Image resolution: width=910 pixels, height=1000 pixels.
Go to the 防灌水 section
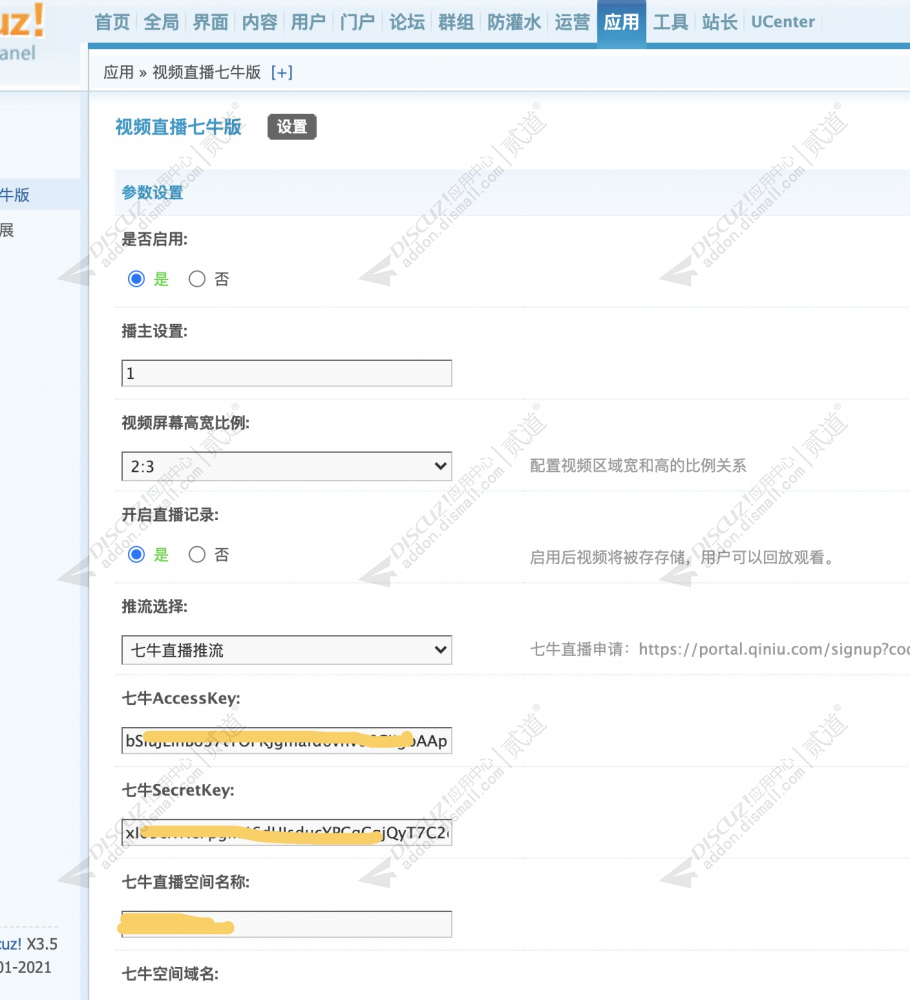coord(514,22)
